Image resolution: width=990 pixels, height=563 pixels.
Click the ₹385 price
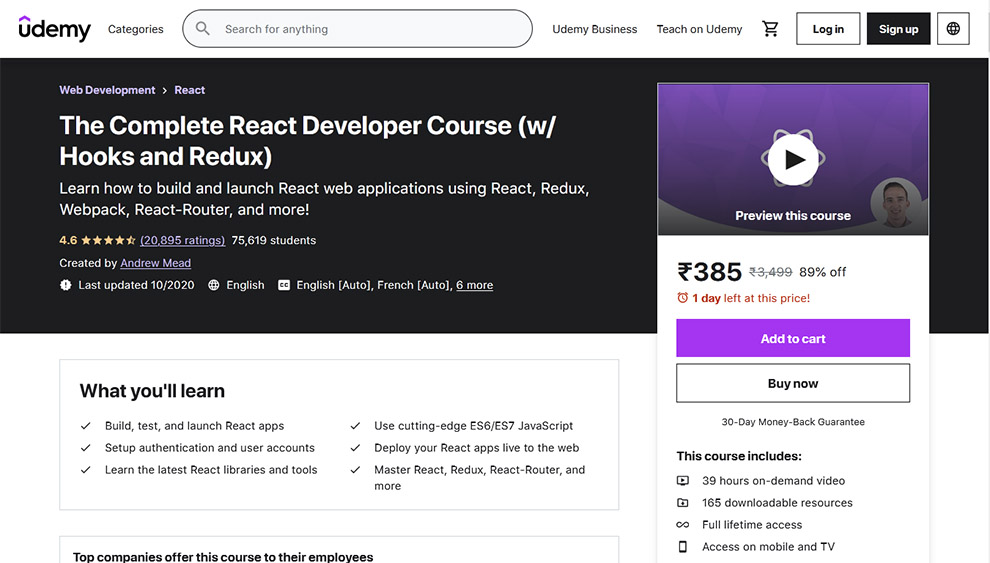(x=709, y=272)
